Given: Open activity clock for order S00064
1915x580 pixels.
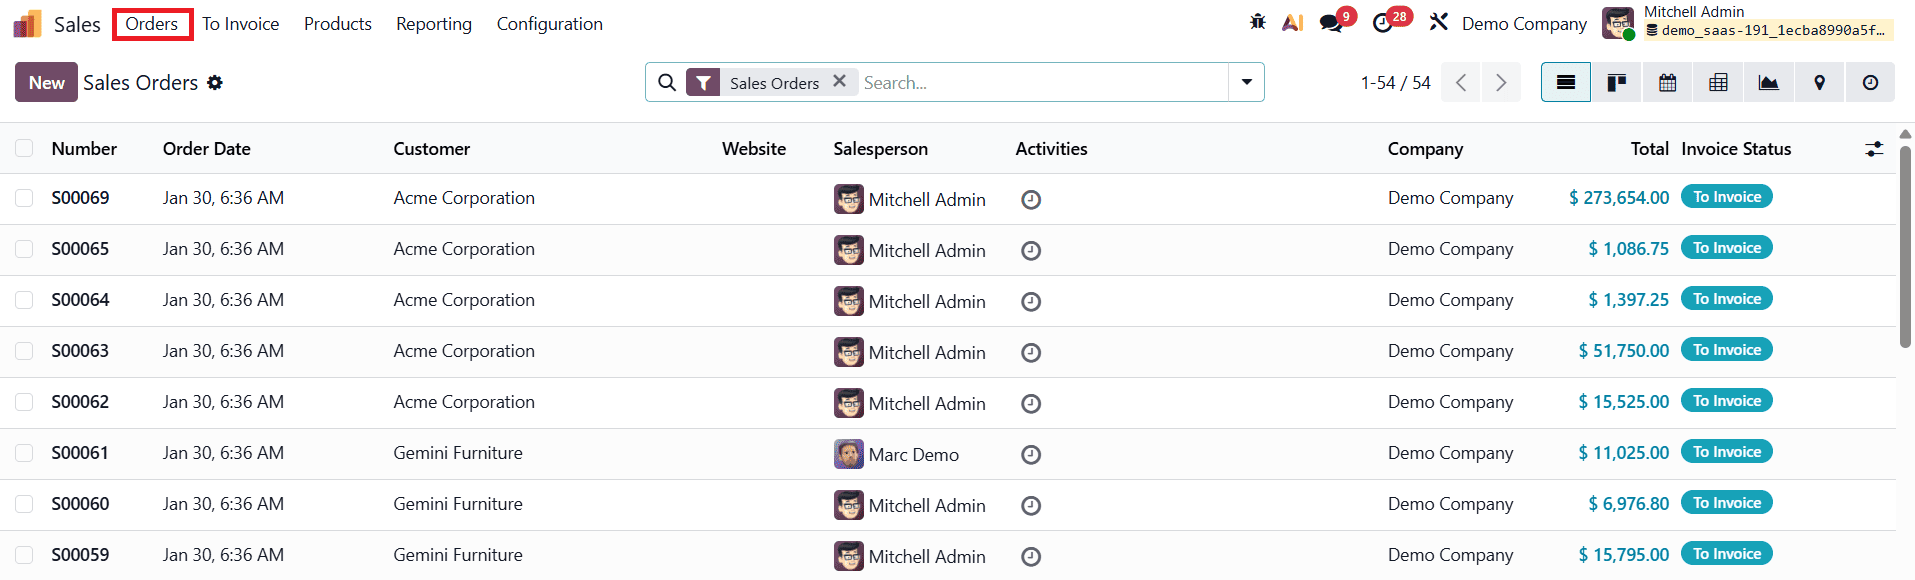Looking at the screenshot, I should 1031,302.
